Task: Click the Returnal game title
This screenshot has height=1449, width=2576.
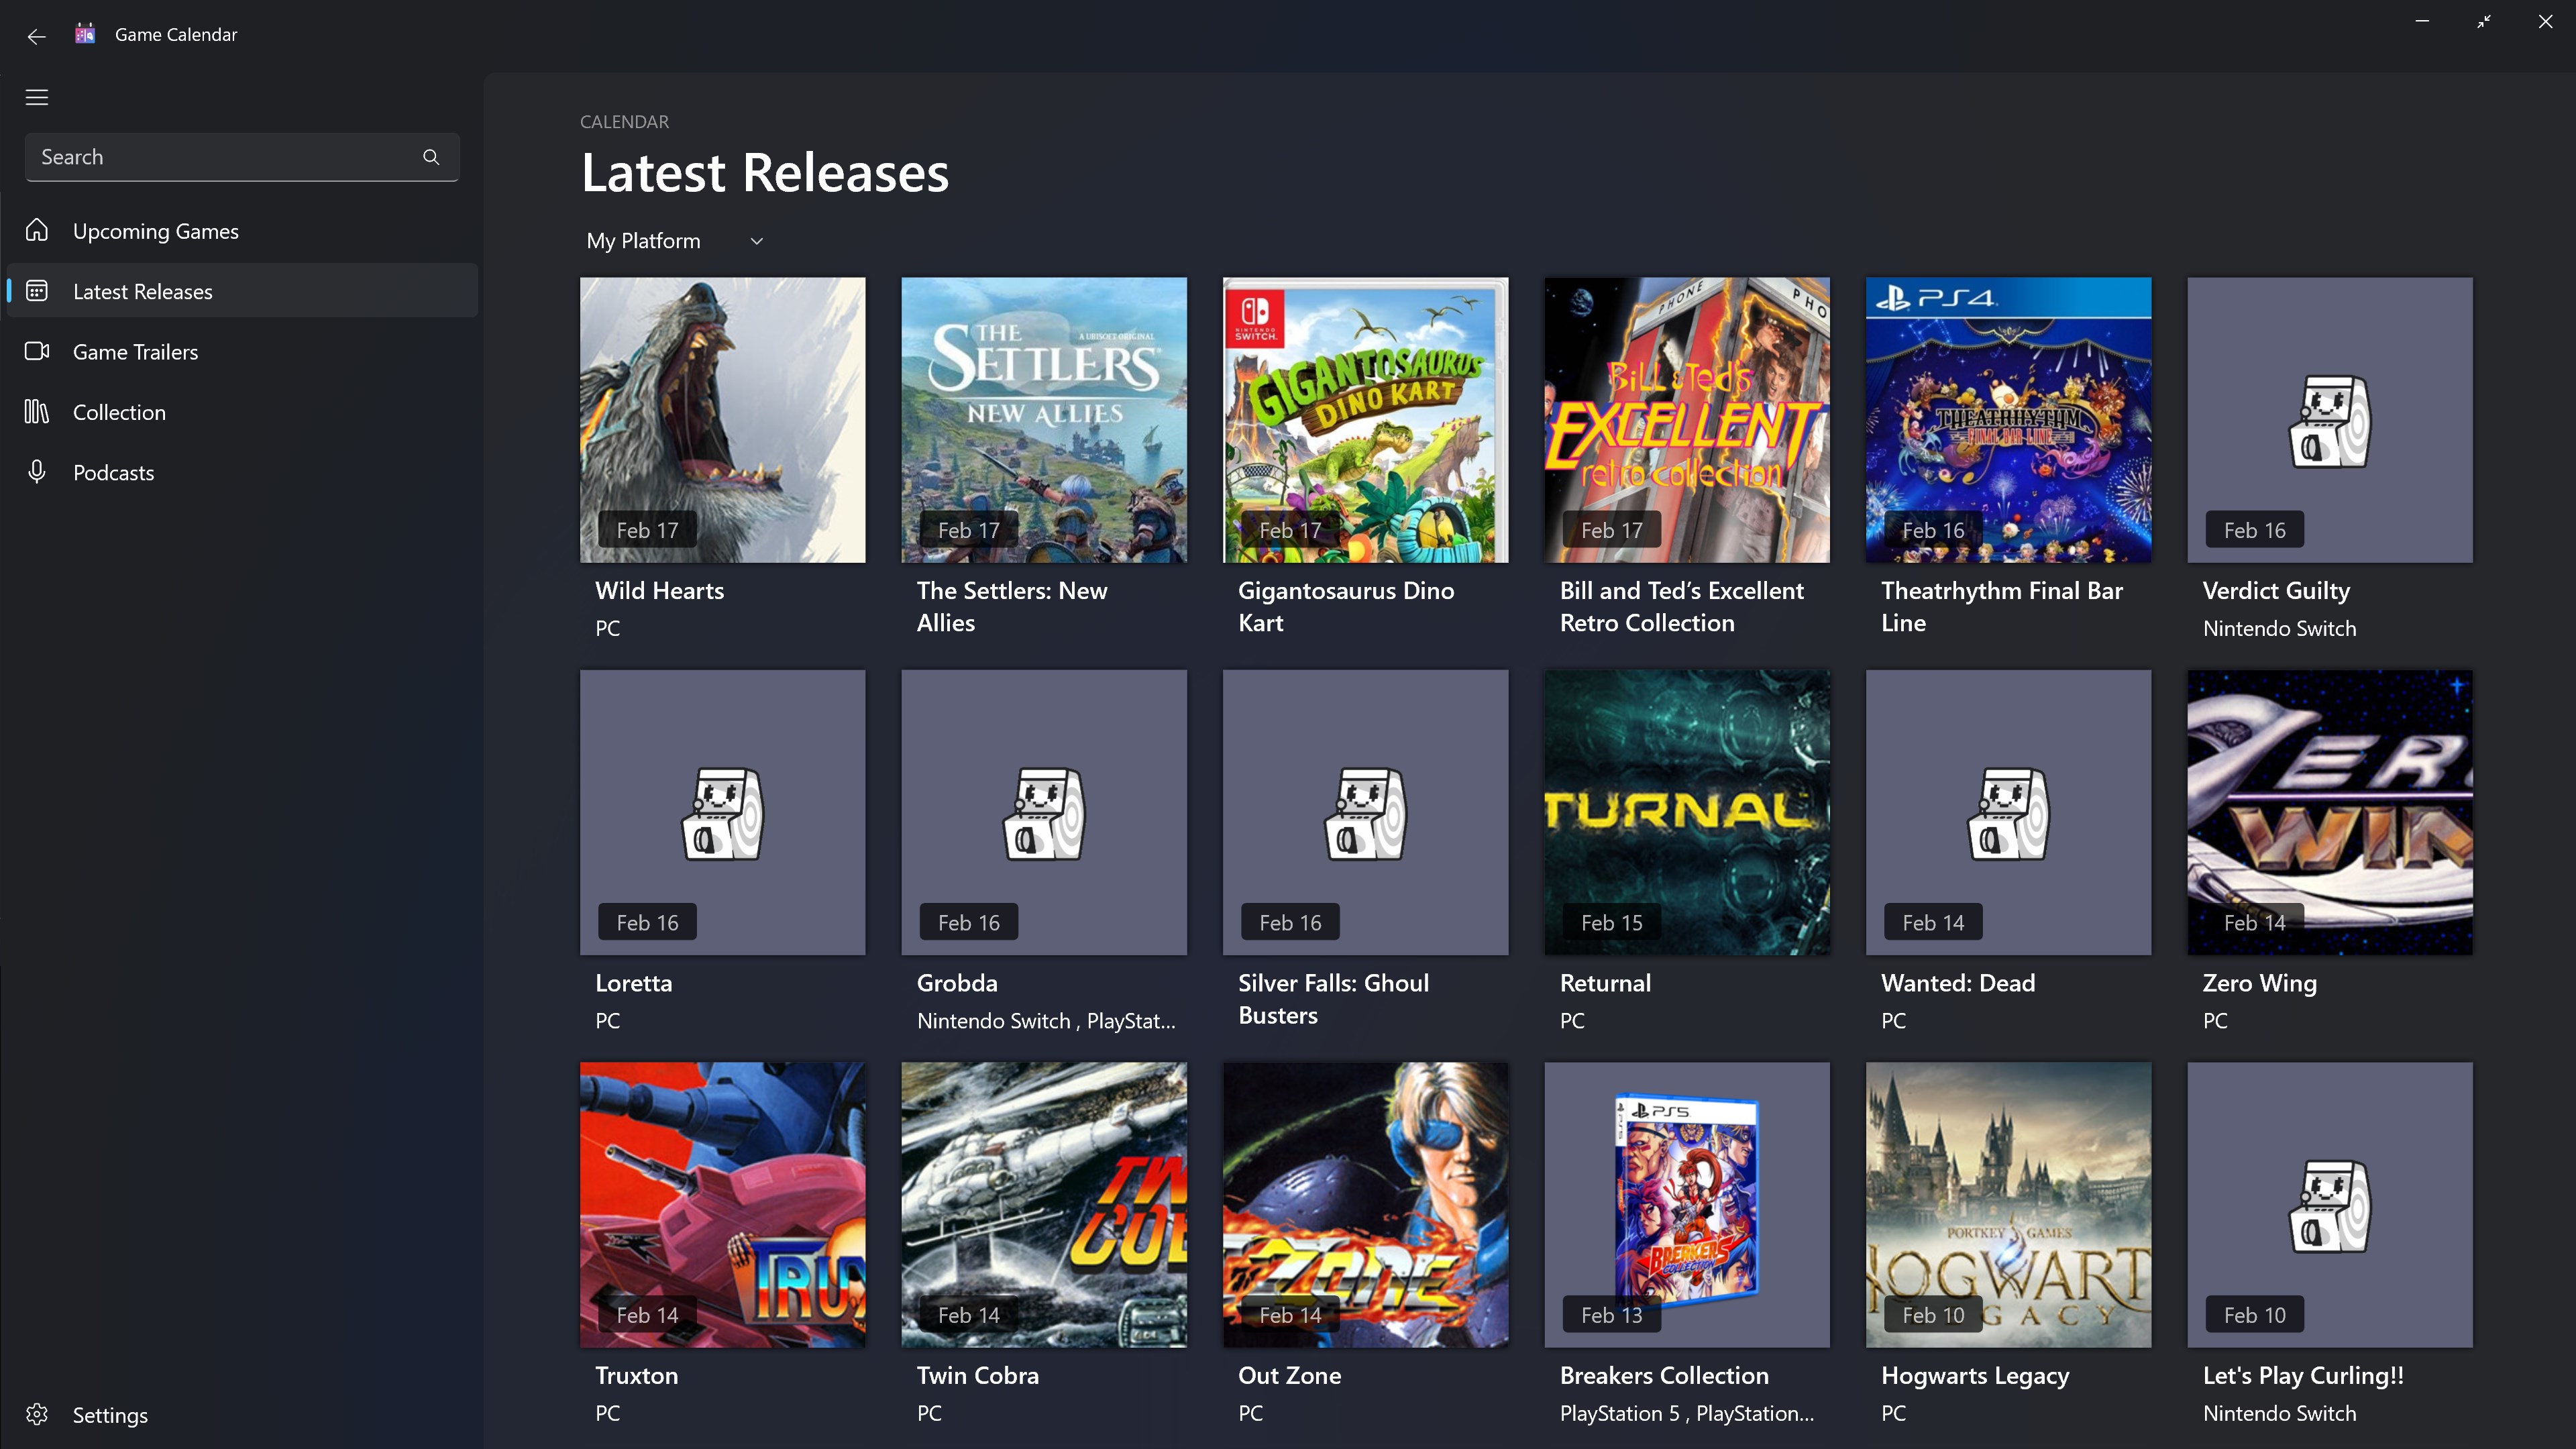Action: coord(1605,982)
